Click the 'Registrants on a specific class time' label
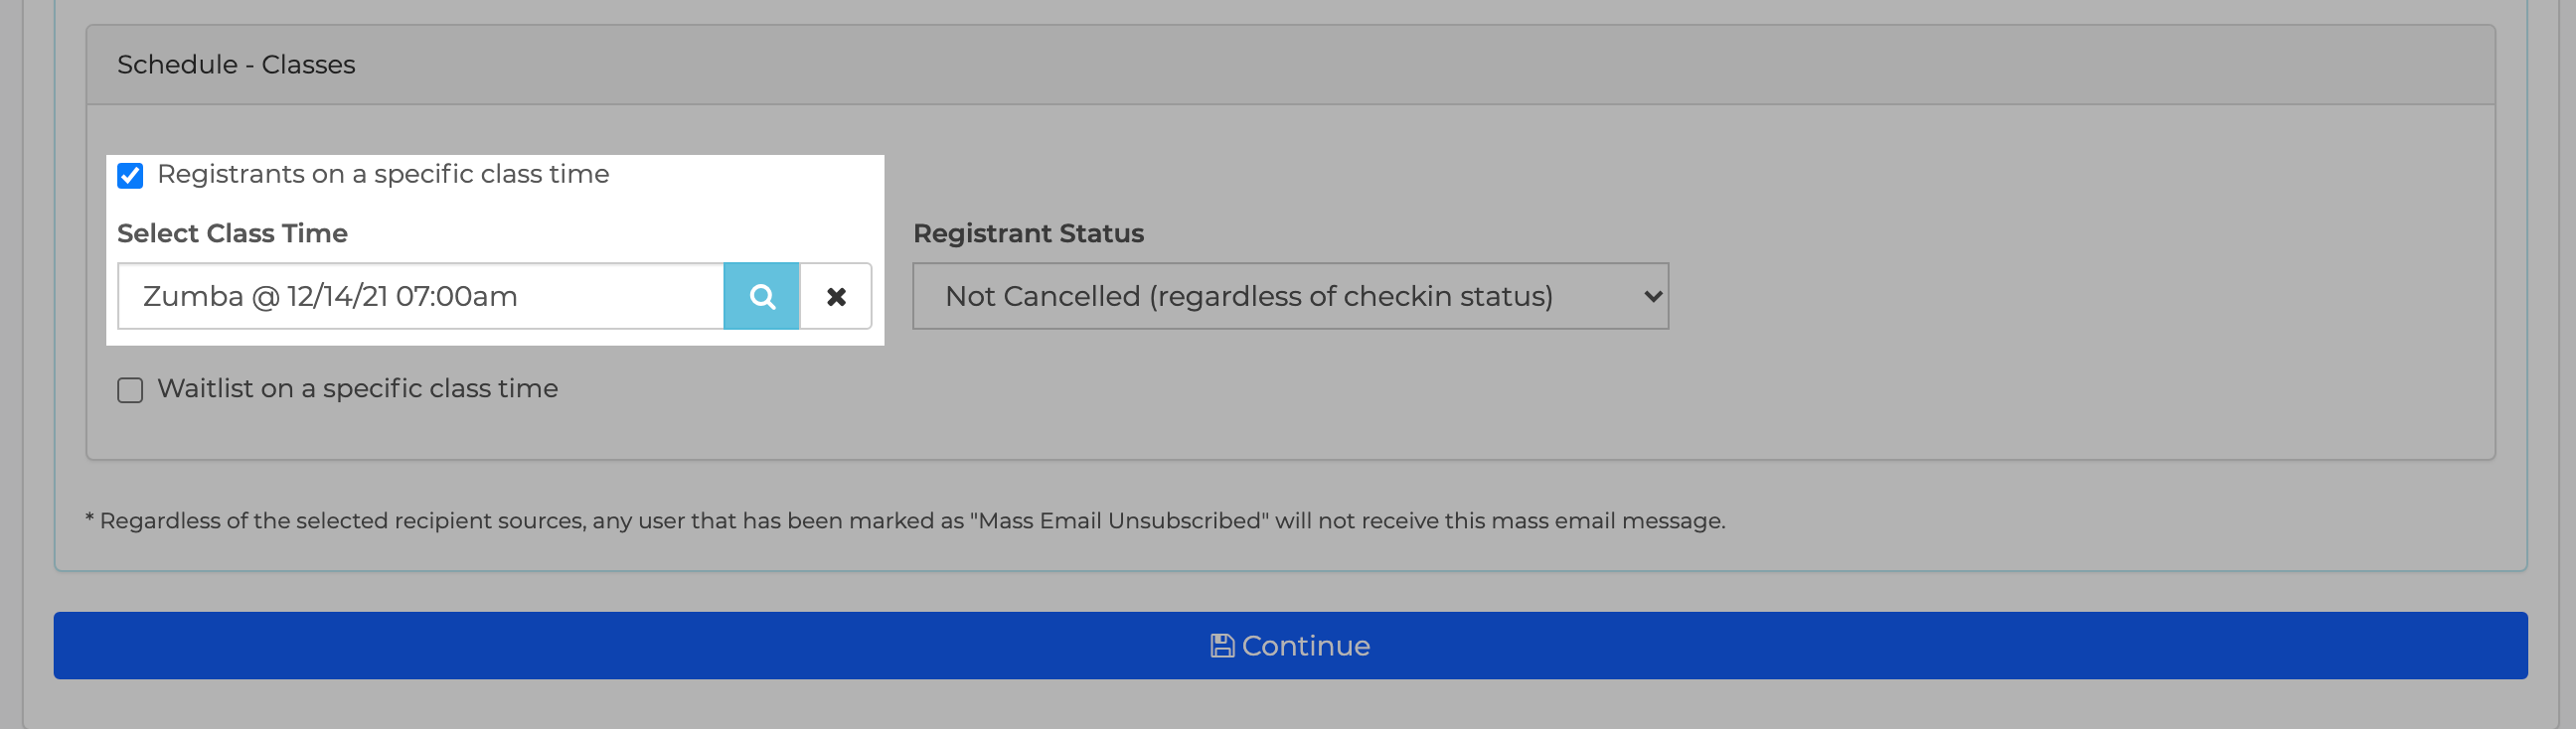Image resolution: width=2576 pixels, height=729 pixels. coord(383,174)
